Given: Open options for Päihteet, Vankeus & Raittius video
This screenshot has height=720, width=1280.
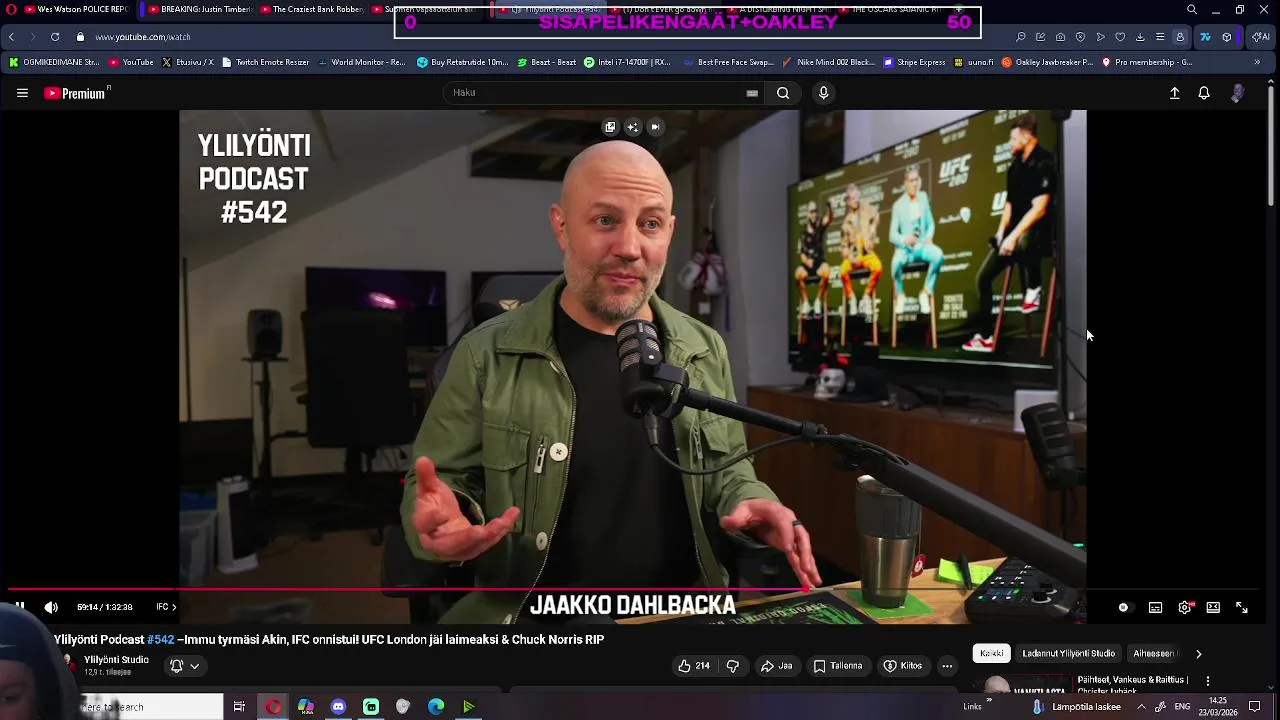Looking at the screenshot, I should 1207,681.
